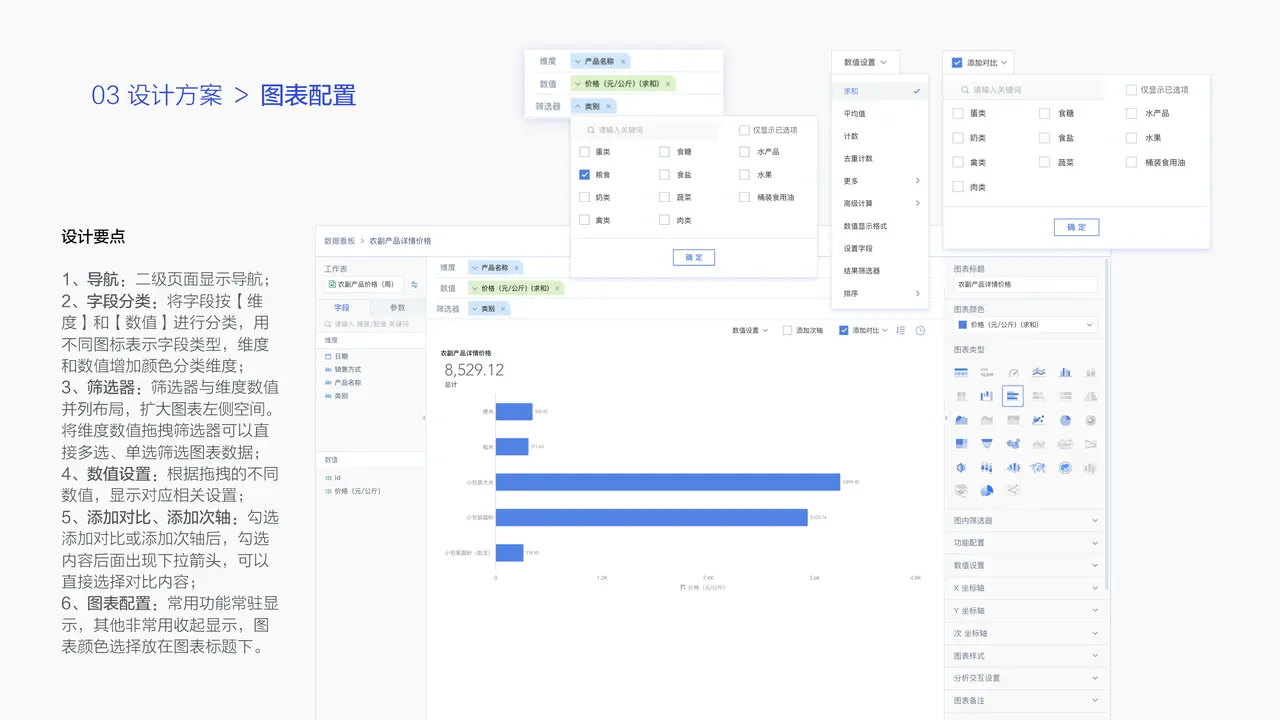Viewport: 1280px width, 720px height.
Task: Toggle the 添加次轴 checkbox
Action: 788,330
